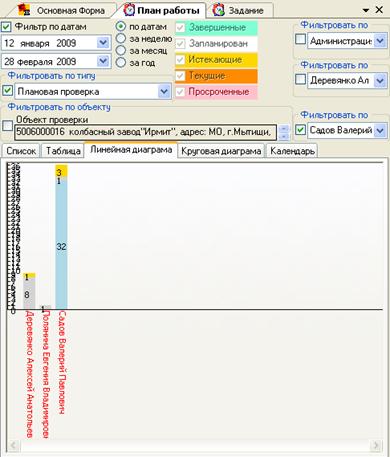Toggle the Деревянко Ал filter checkbox
Viewport: 390px width, 457px height.
coord(300,79)
